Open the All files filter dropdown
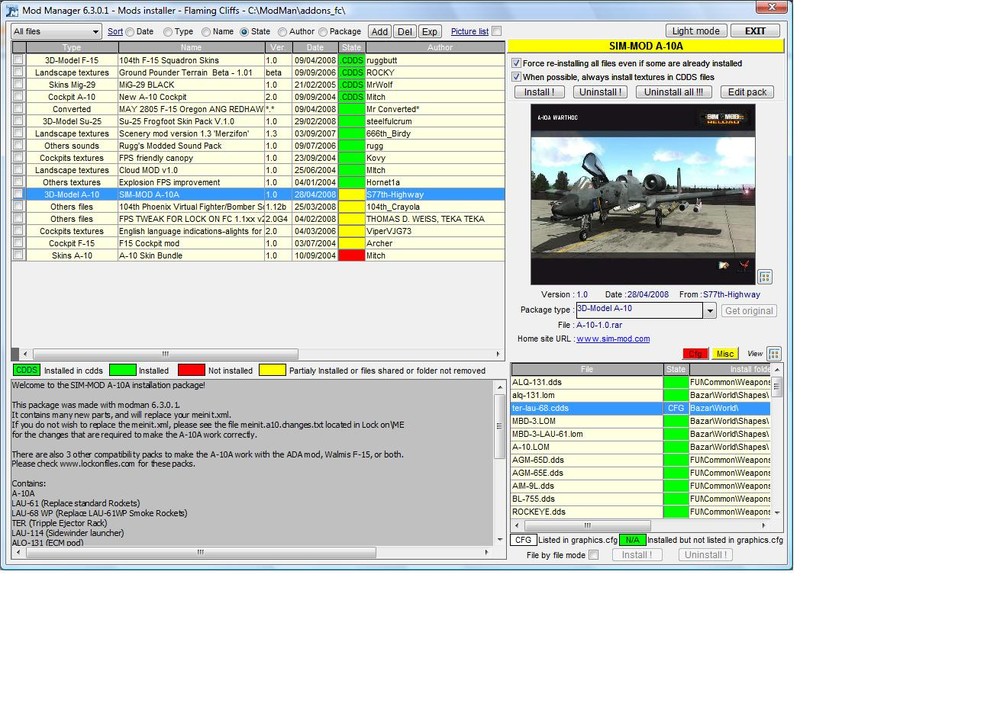 tap(95, 32)
